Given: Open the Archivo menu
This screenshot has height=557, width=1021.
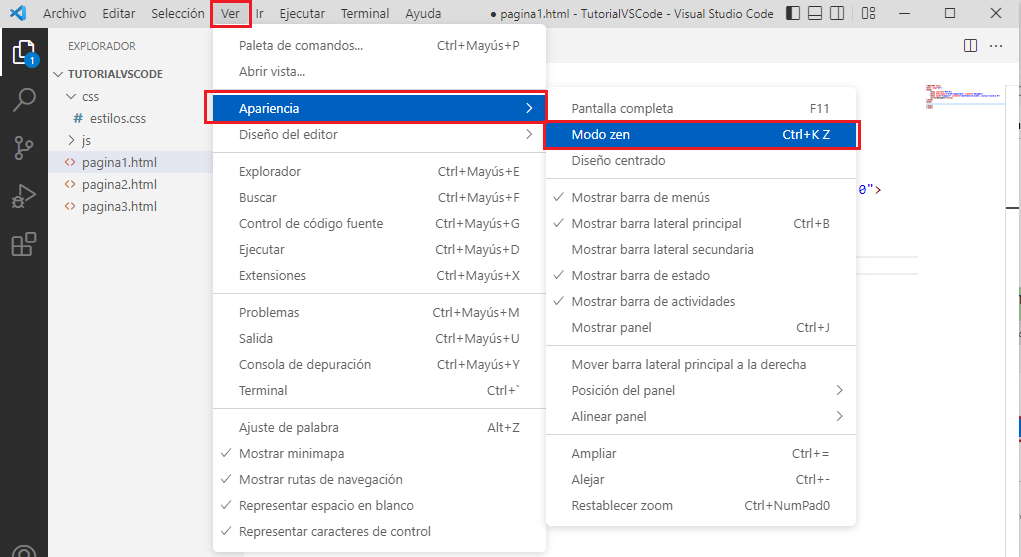Looking at the screenshot, I should pyautogui.click(x=64, y=13).
